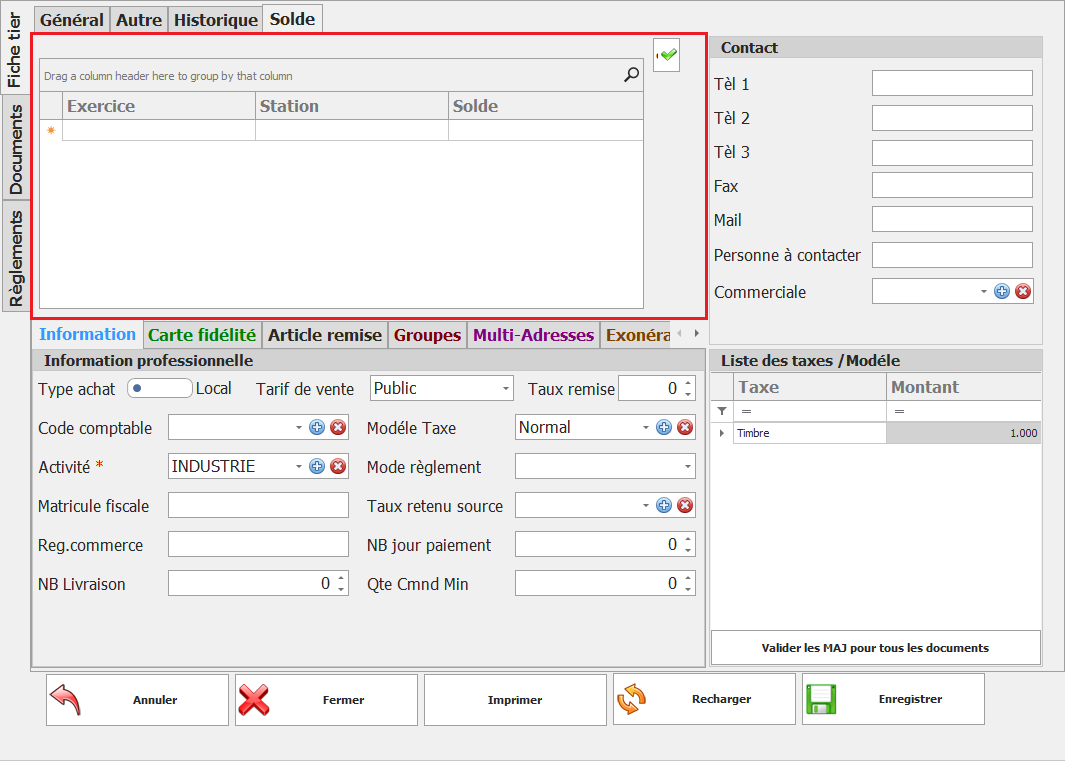Clear Taux retenu source with red X

click(685, 506)
